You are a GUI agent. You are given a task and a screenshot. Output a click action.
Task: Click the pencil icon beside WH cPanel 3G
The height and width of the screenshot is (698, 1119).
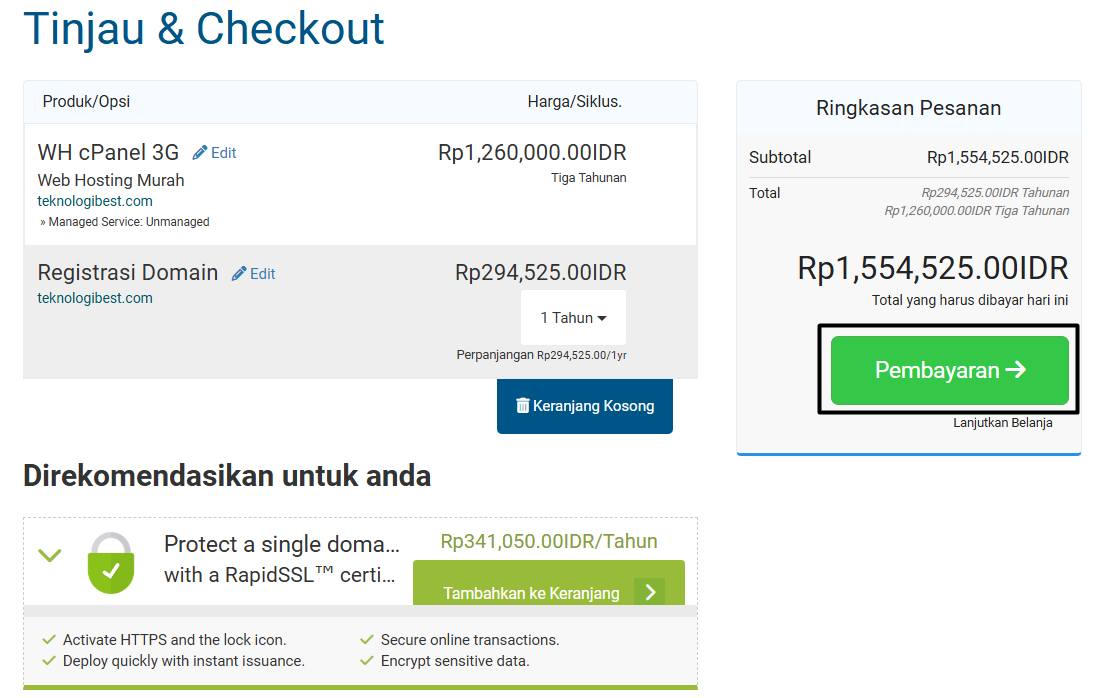click(x=200, y=153)
